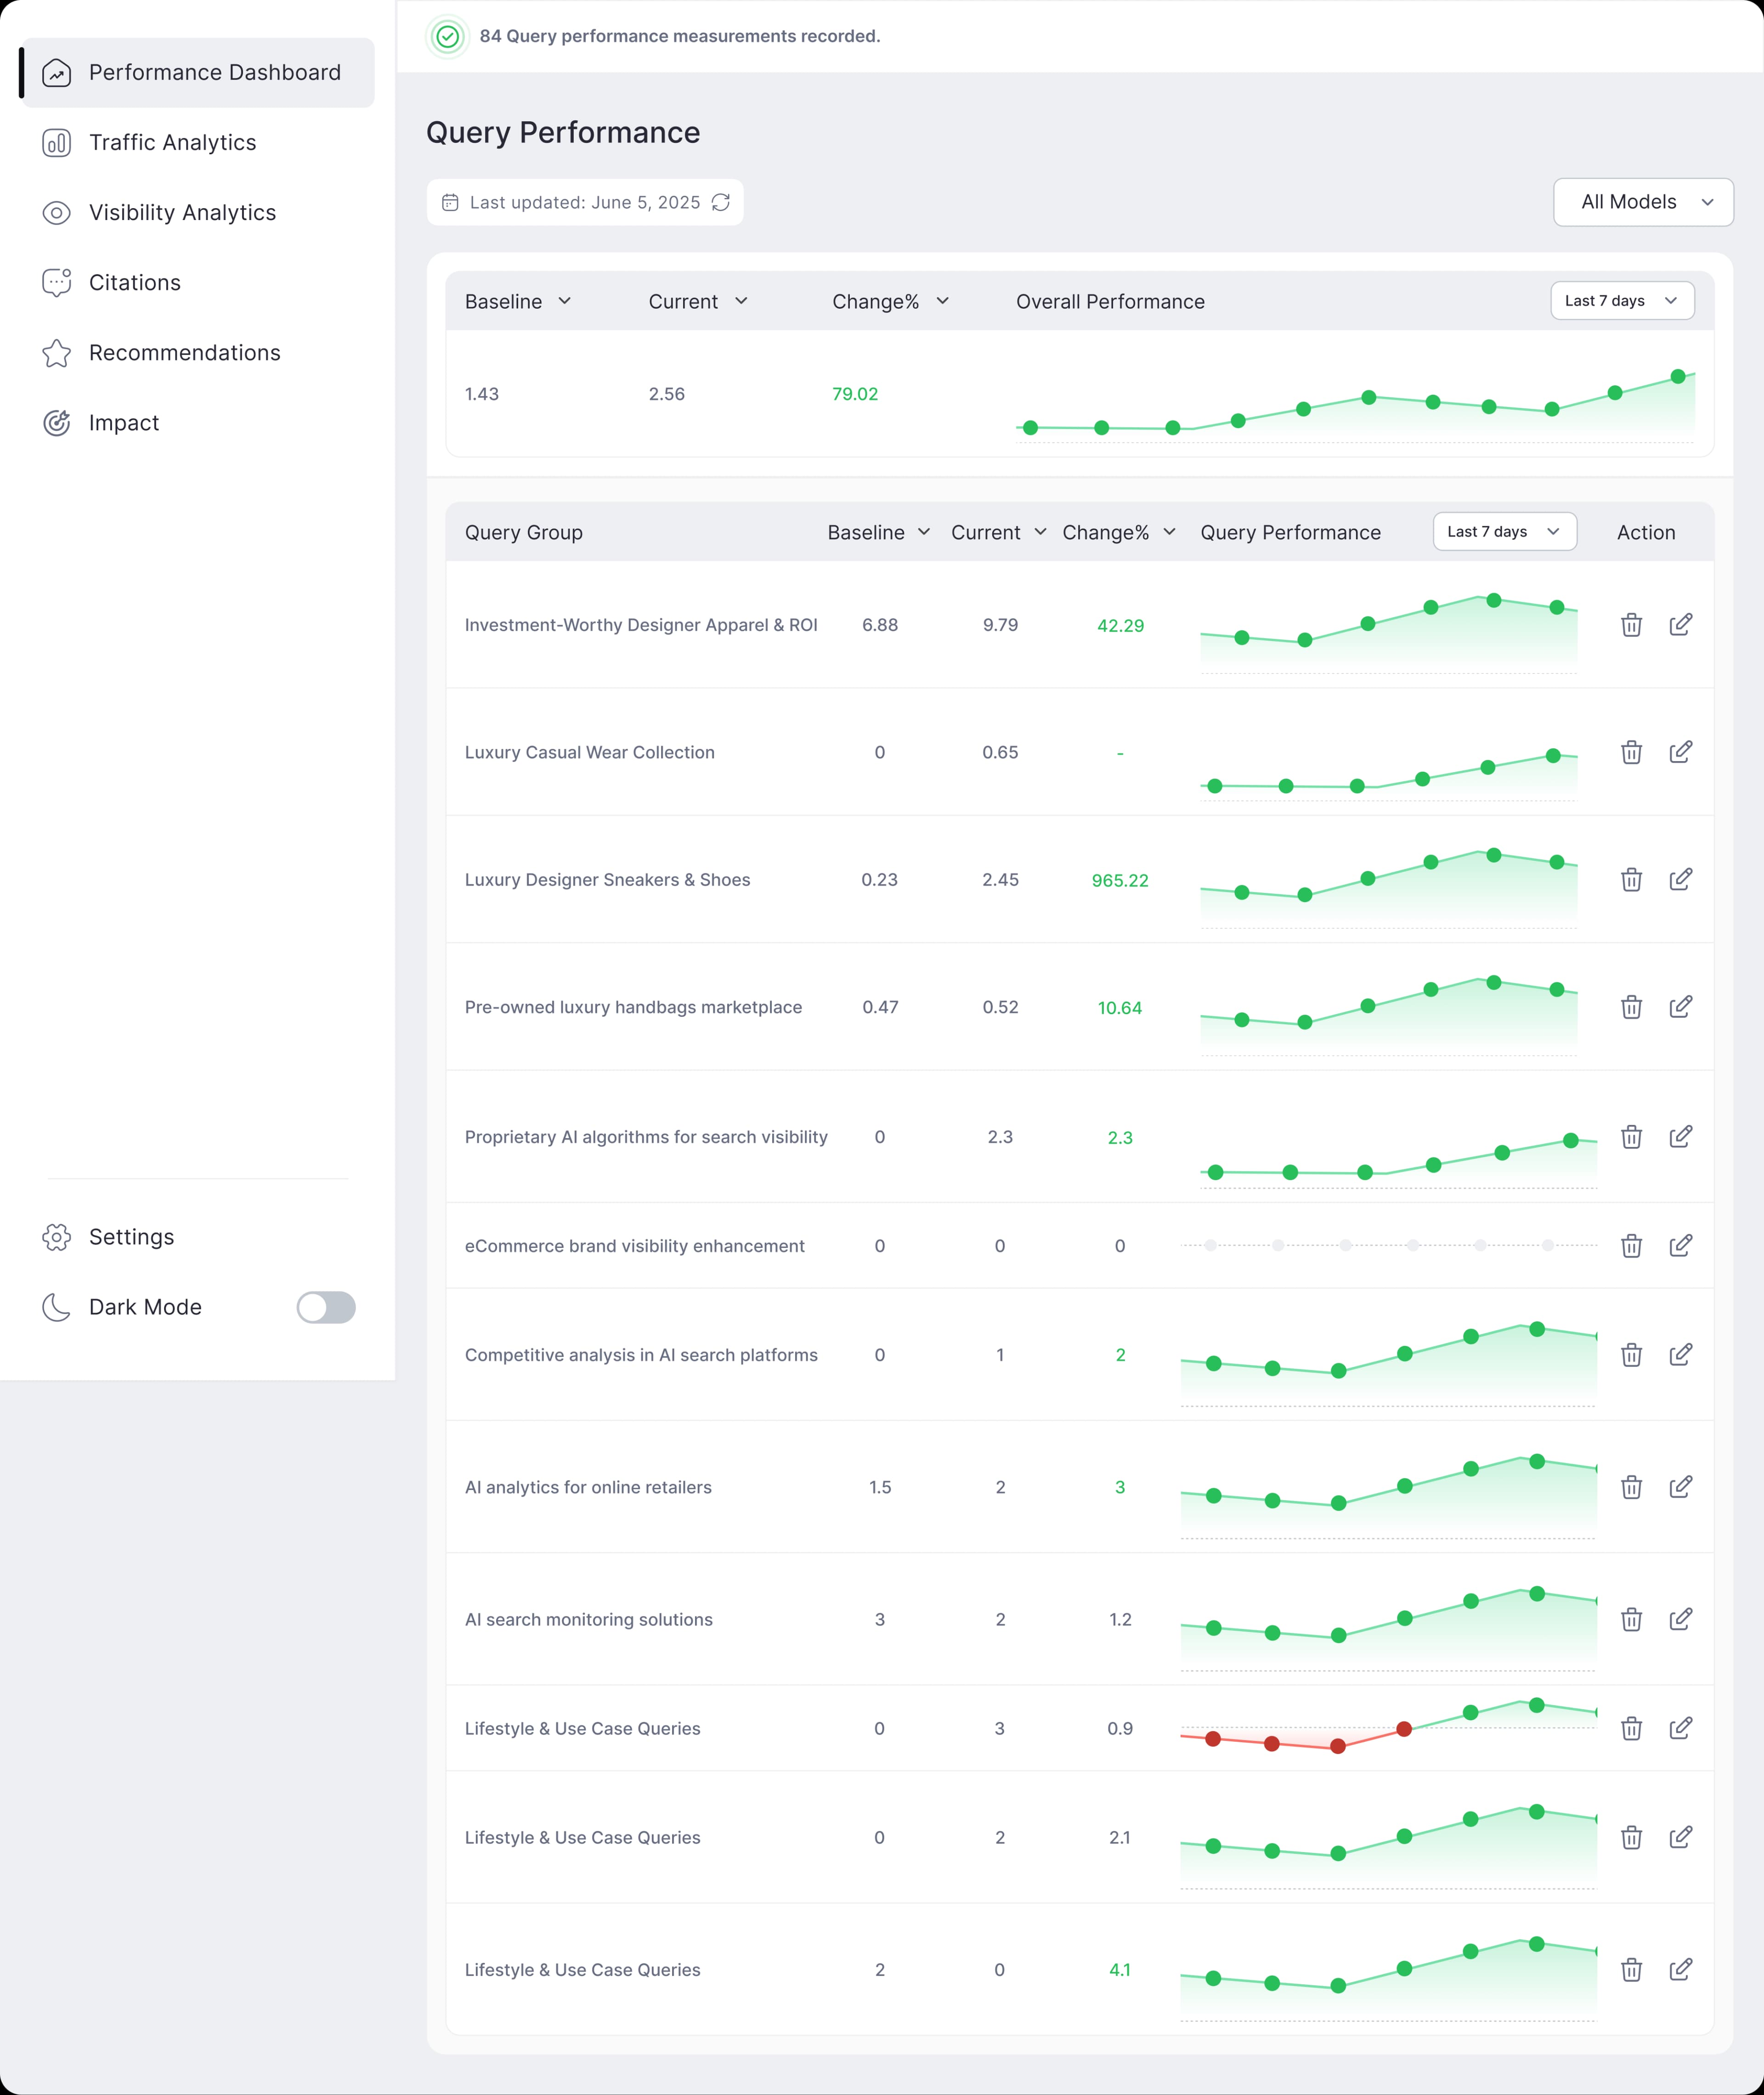Image resolution: width=1764 pixels, height=2095 pixels.
Task: Click last data point on Overall Performance chart
Action: [x=1678, y=377]
